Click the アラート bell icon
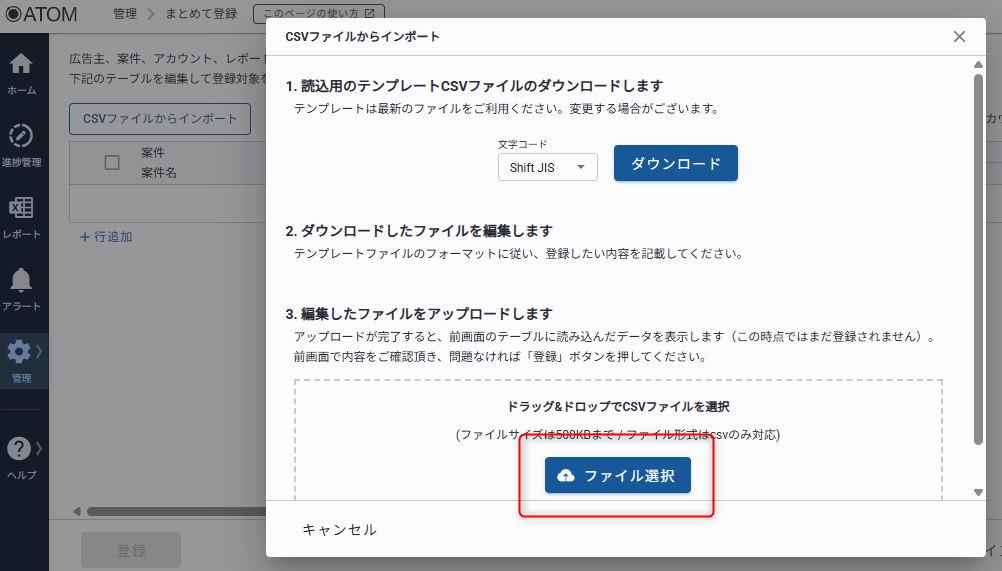The image size is (1002, 571). pyautogui.click(x=21, y=280)
